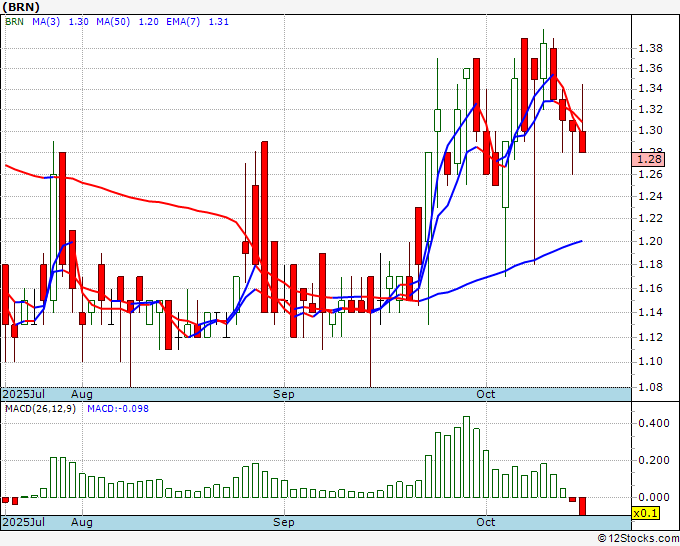This screenshot has height=546, width=680.
Task: Click the (BRN) chart title
Action: point(21,7)
